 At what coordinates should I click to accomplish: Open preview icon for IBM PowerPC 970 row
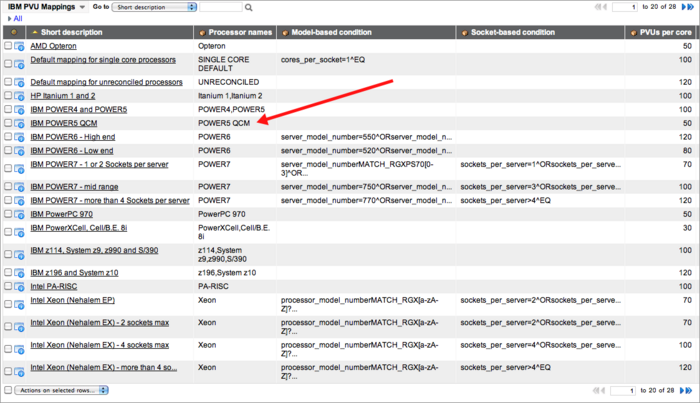(x=19, y=214)
